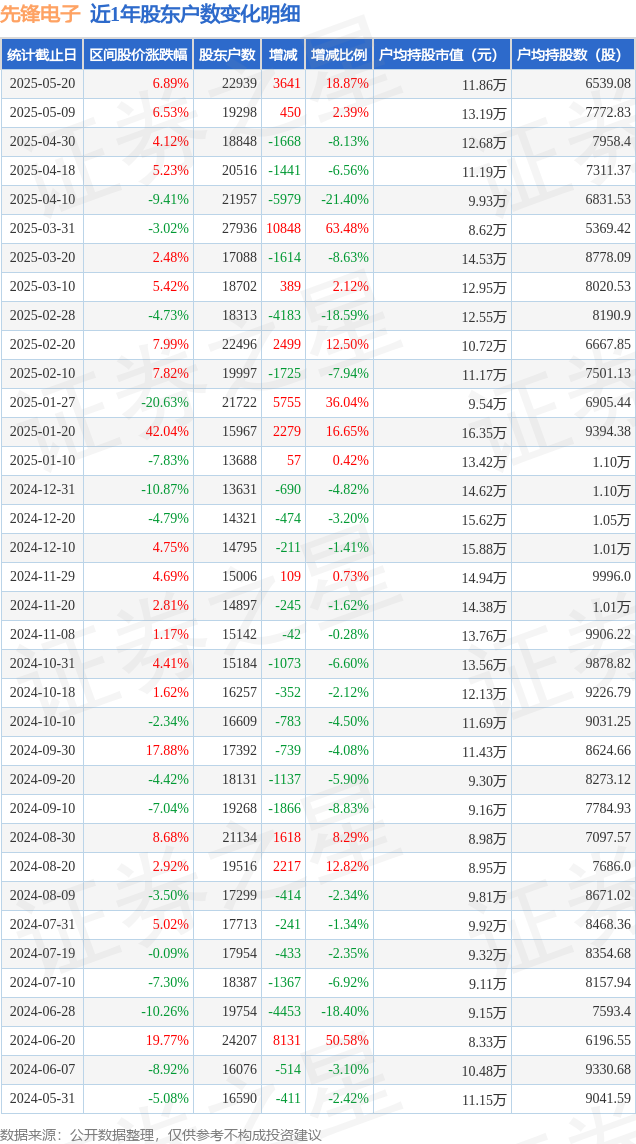Click the 16.35万 average holding value cell
Image resolution: width=636 pixels, height=1144 pixels.
pos(484,432)
